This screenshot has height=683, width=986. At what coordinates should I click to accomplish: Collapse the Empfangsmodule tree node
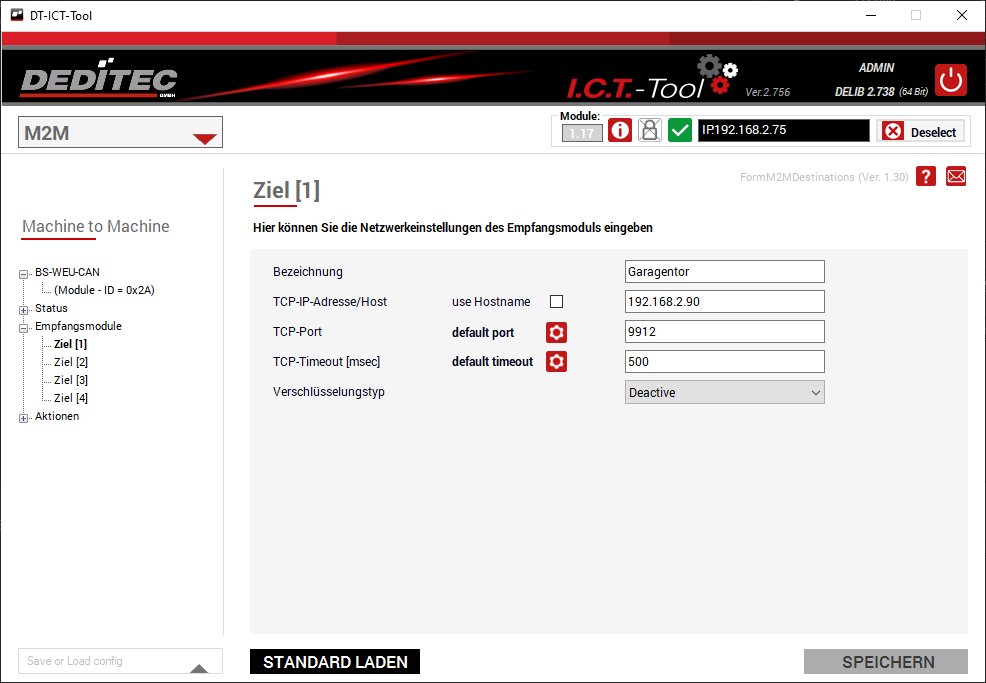coord(24,327)
